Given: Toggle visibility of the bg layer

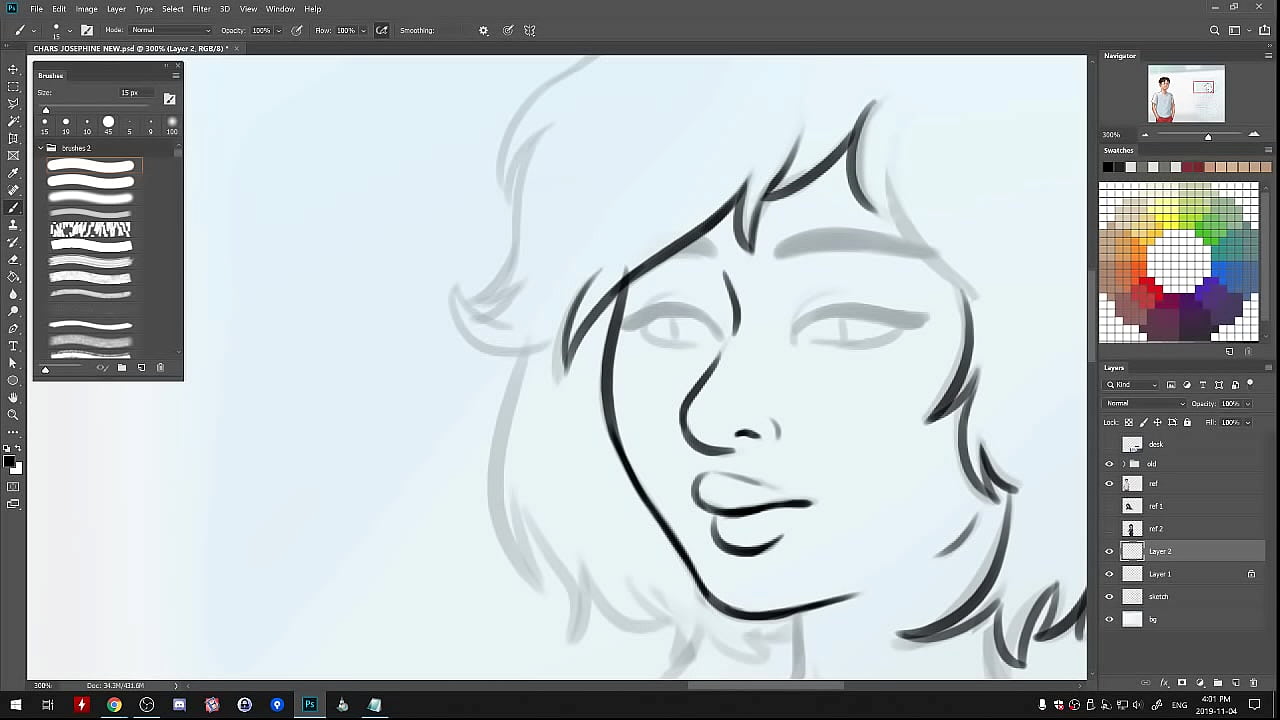Looking at the screenshot, I should [x=1109, y=620].
